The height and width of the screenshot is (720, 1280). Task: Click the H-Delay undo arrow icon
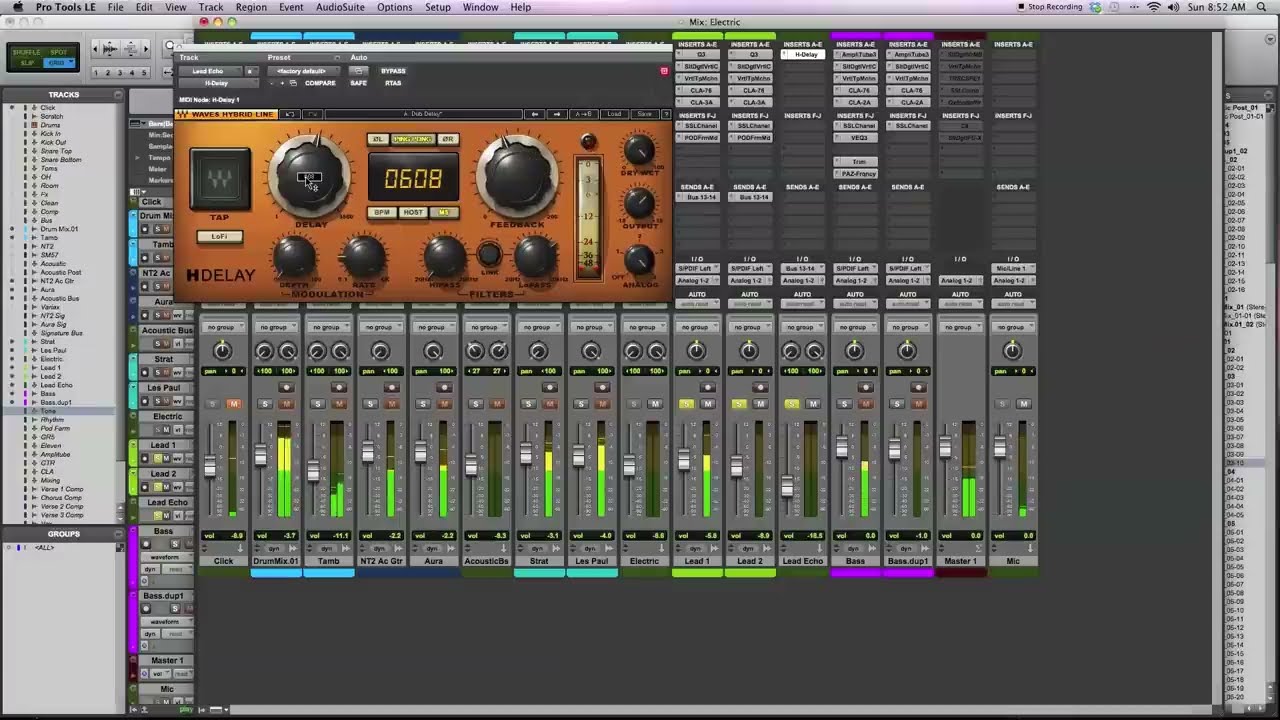click(289, 114)
